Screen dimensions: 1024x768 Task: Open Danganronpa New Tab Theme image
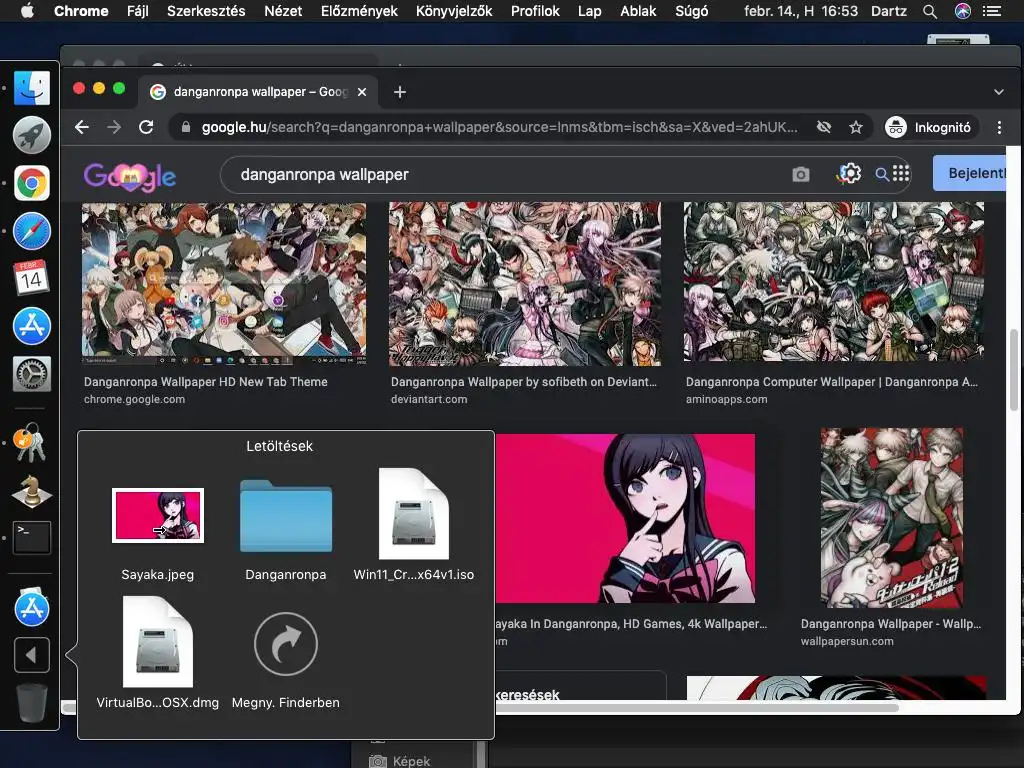224,283
